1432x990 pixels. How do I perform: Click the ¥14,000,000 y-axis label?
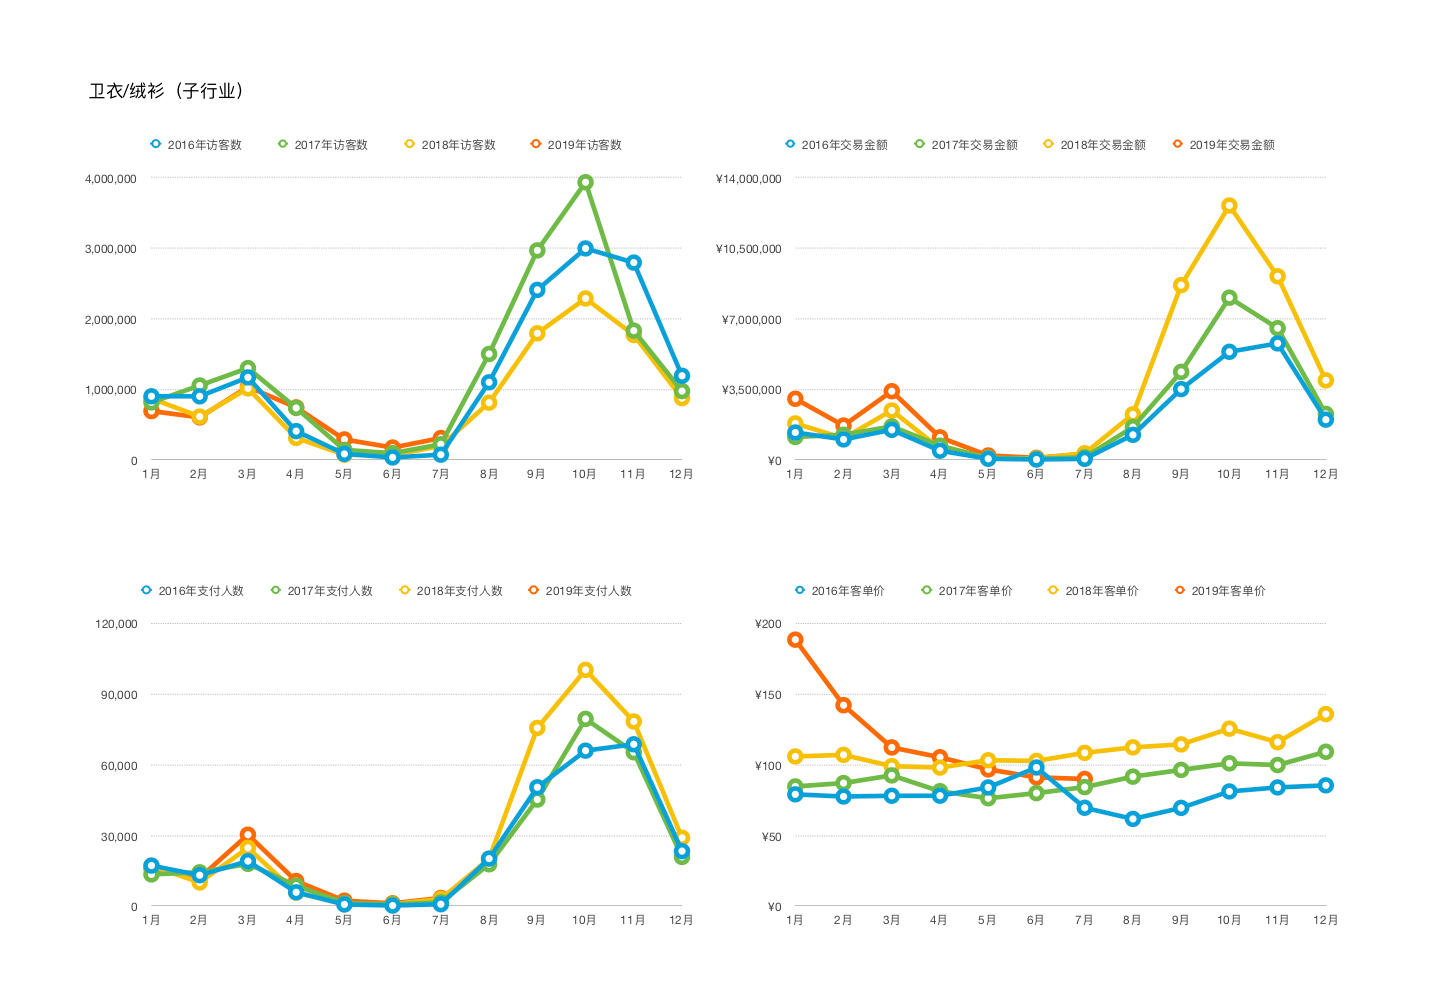(x=748, y=179)
